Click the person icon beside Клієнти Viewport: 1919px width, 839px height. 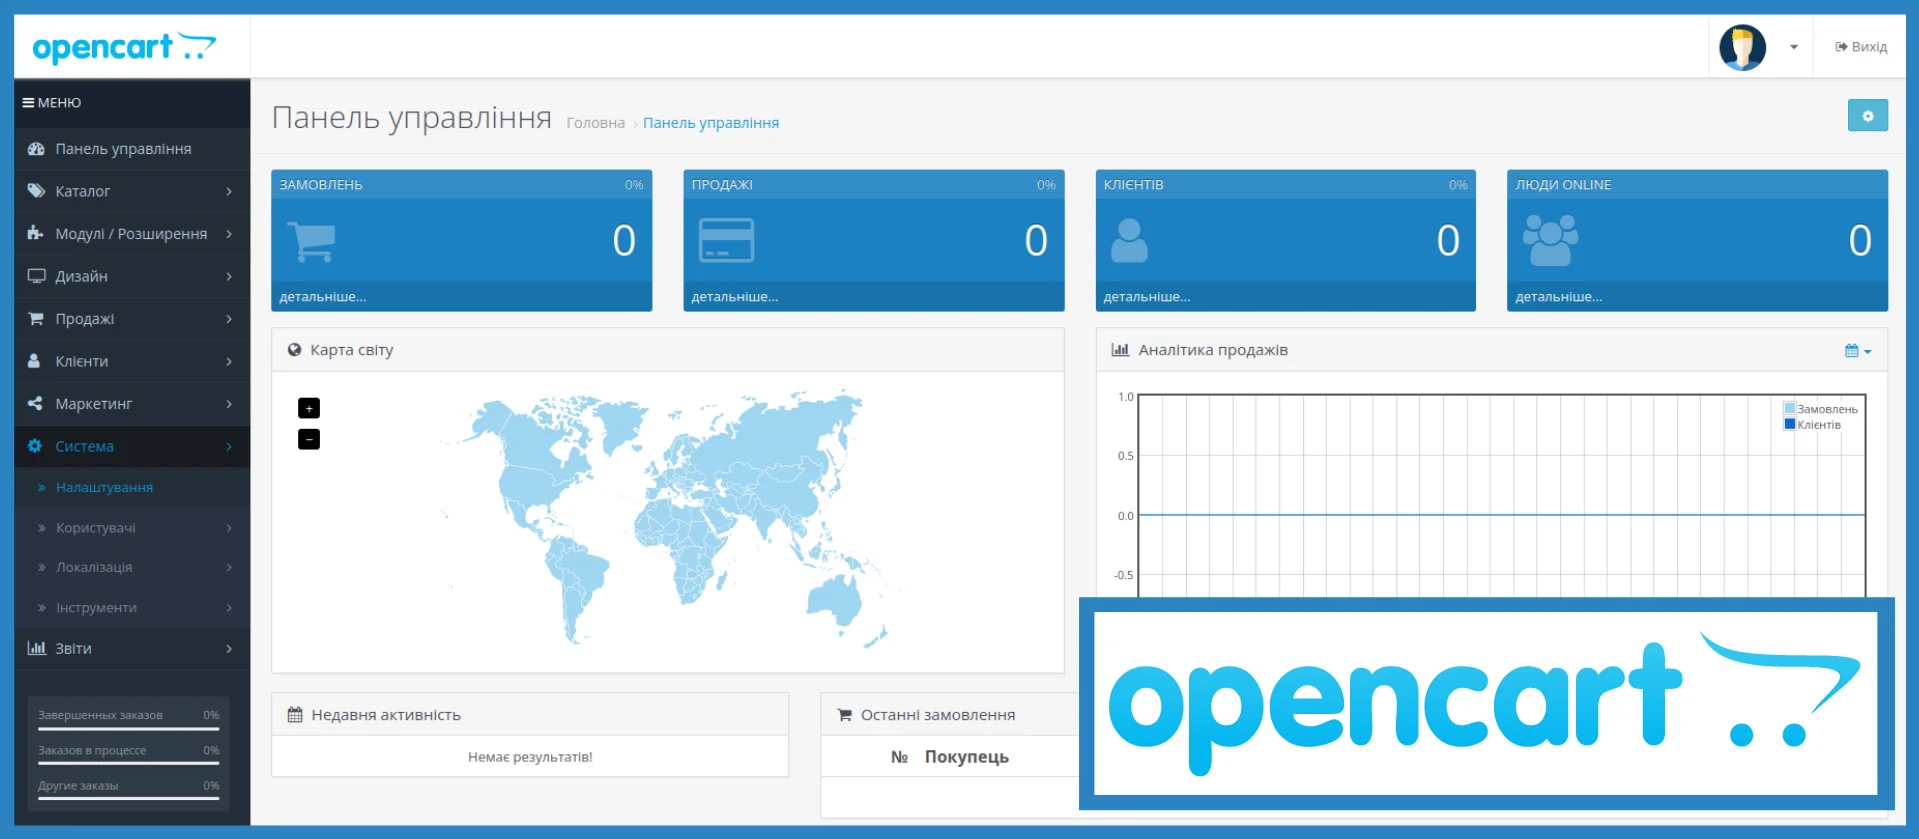(34, 361)
